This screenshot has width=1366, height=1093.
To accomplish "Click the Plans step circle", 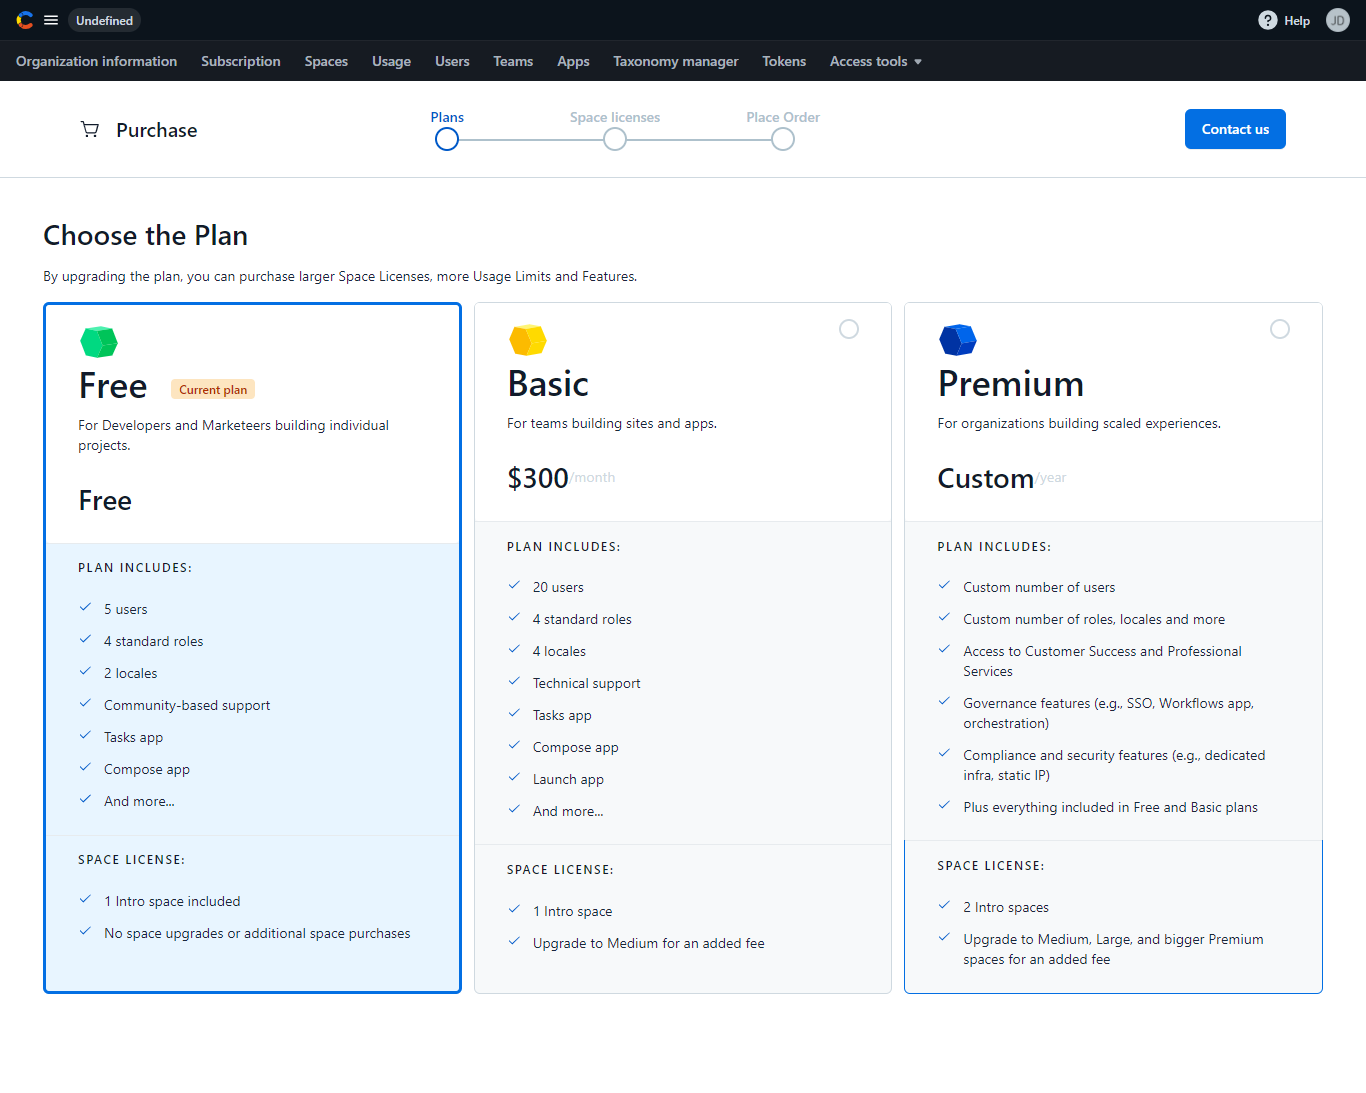I will click(447, 139).
